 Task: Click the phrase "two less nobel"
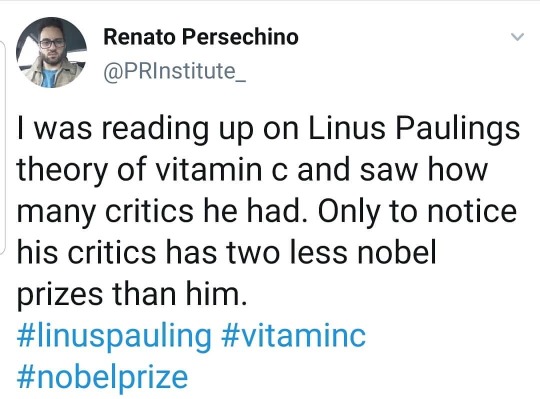click(x=331, y=252)
